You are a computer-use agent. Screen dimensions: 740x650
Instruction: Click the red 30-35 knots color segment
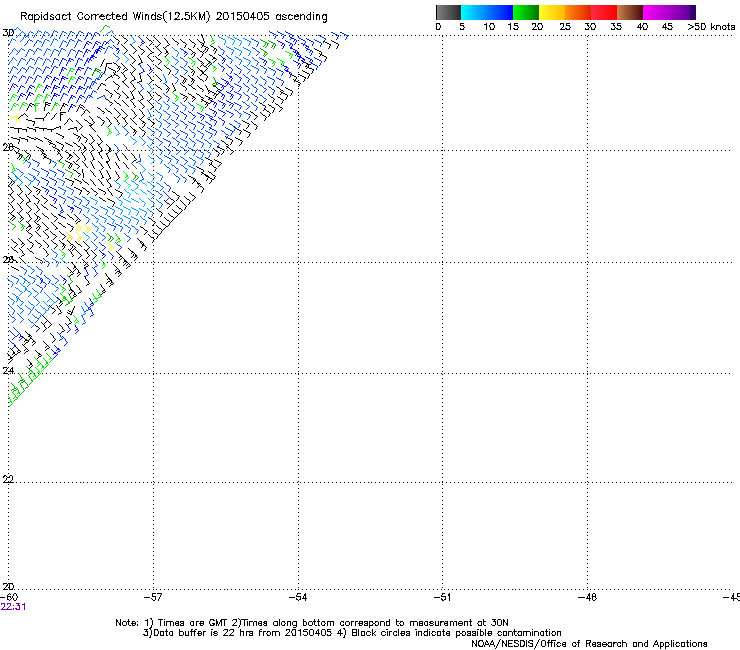coord(604,12)
